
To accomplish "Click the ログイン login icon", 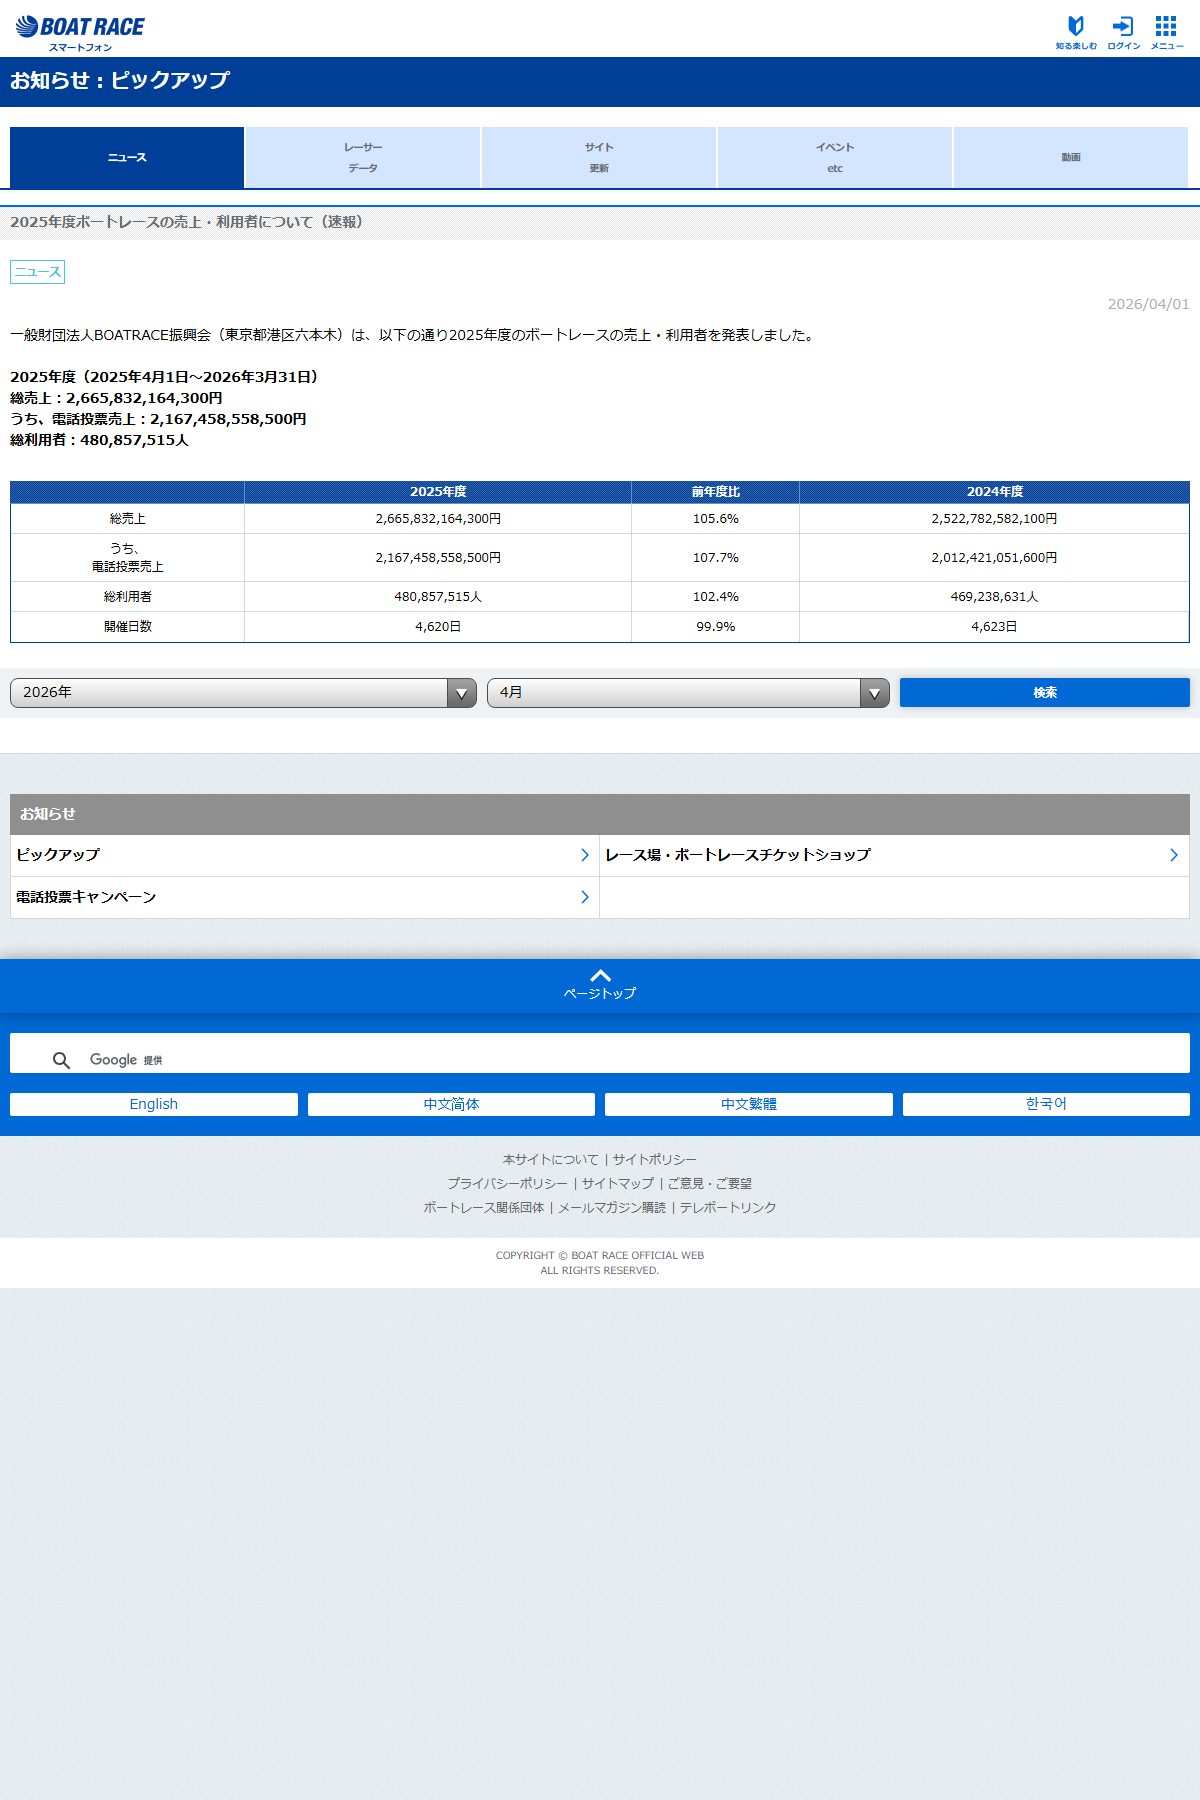I will pos(1123,32).
